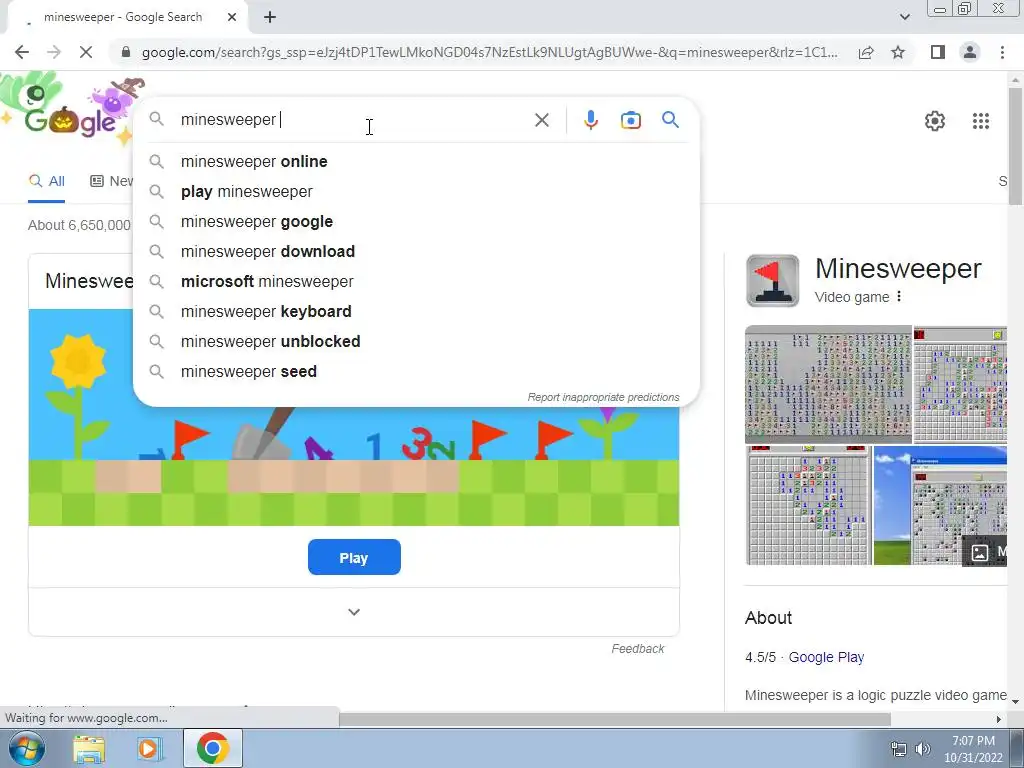The image size is (1024, 768).
Task: Select suggestion minesweeper seed
Action: pyautogui.click(x=417, y=372)
